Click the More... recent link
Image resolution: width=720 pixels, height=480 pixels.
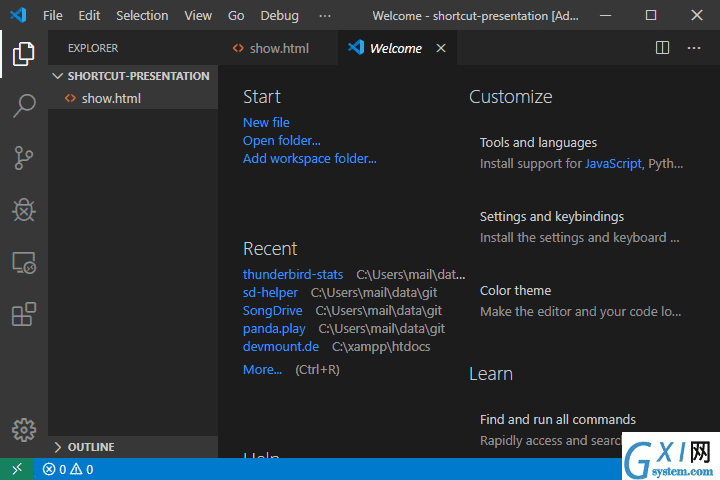pyautogui.click(x=262, y=369)
